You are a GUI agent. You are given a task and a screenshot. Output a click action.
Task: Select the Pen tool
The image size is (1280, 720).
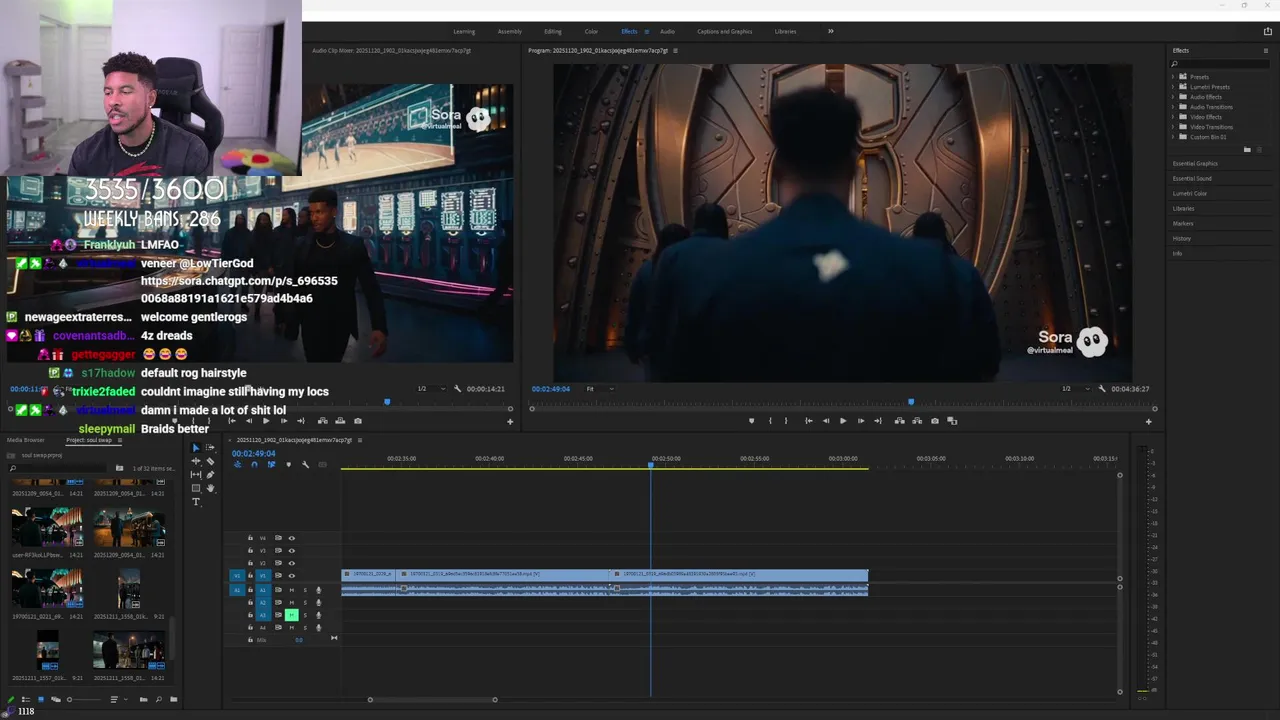(210, 475)
